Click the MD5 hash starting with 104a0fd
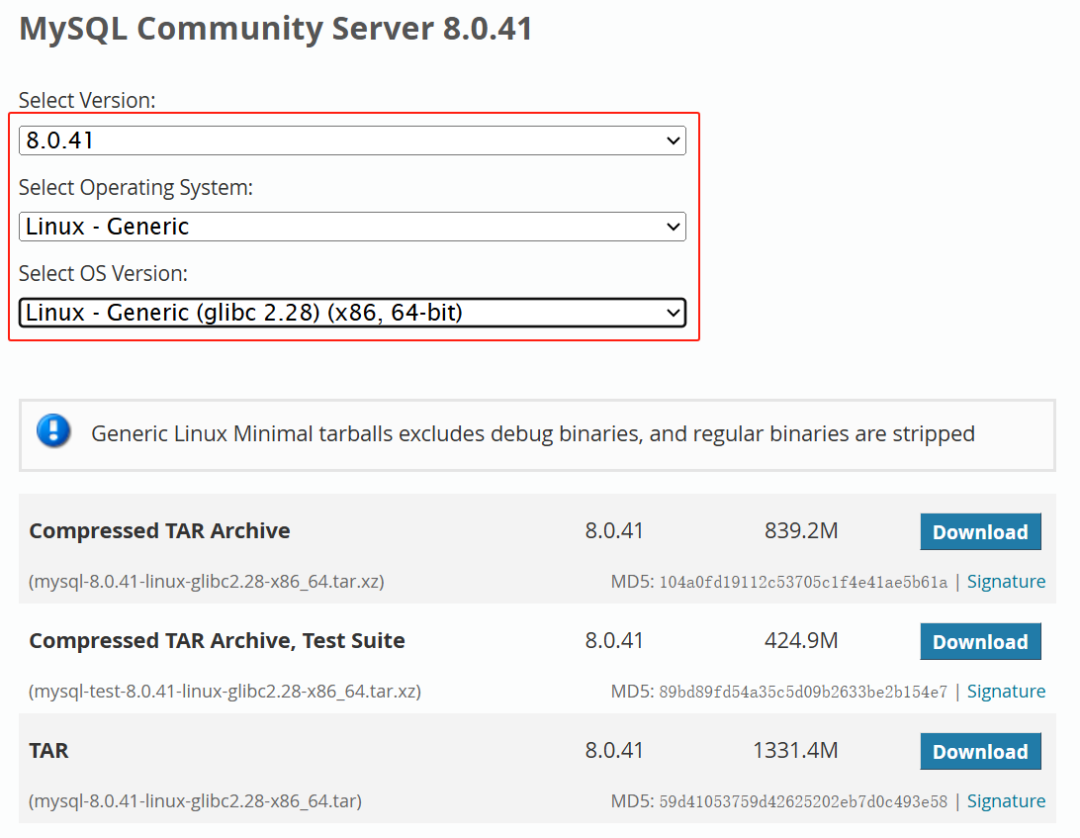The image size is (1080, 838). pyautogui.click(x=803, y=583)
